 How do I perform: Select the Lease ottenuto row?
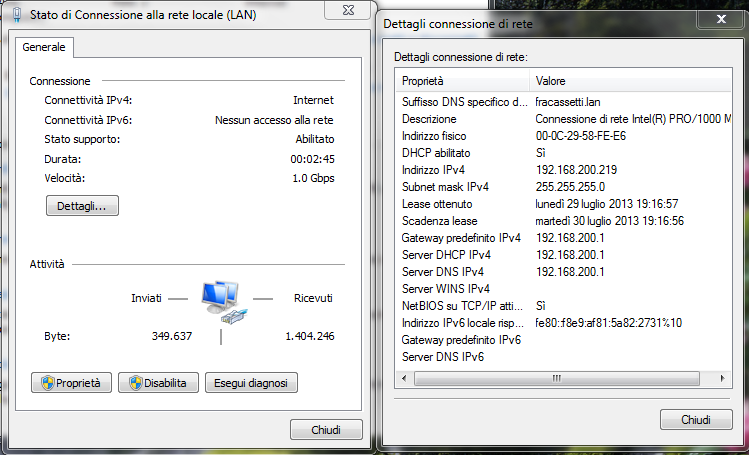click(x=564, y=204)
